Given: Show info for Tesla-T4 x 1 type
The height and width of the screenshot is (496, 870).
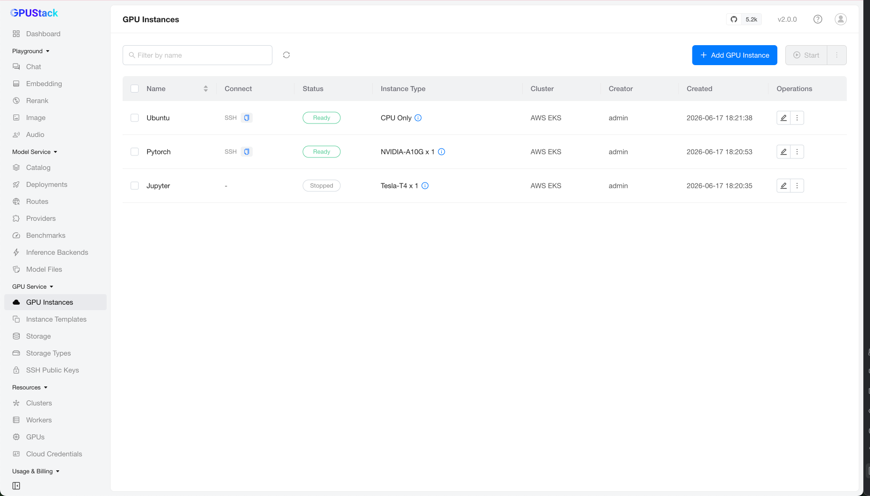Looking at the screenshot, I should (425, 186).
